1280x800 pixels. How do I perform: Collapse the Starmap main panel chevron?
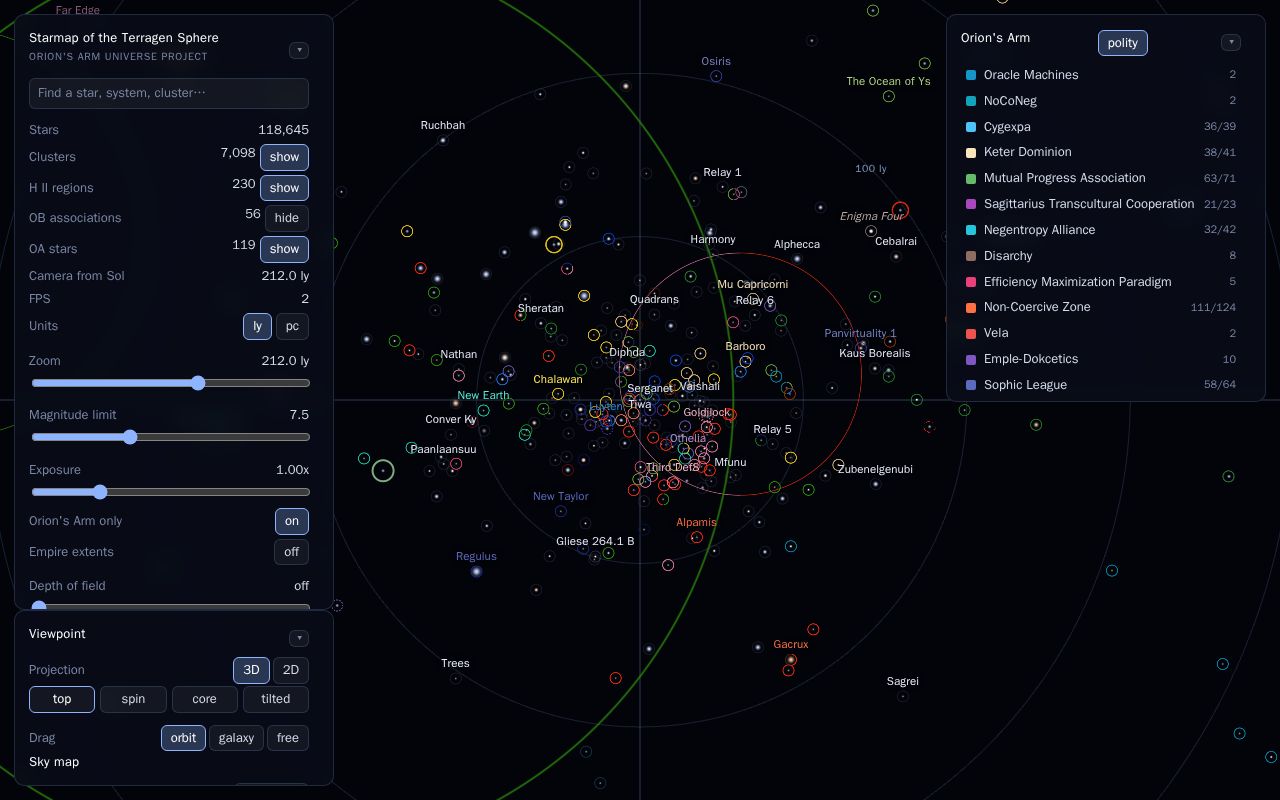tap(299, 50)
